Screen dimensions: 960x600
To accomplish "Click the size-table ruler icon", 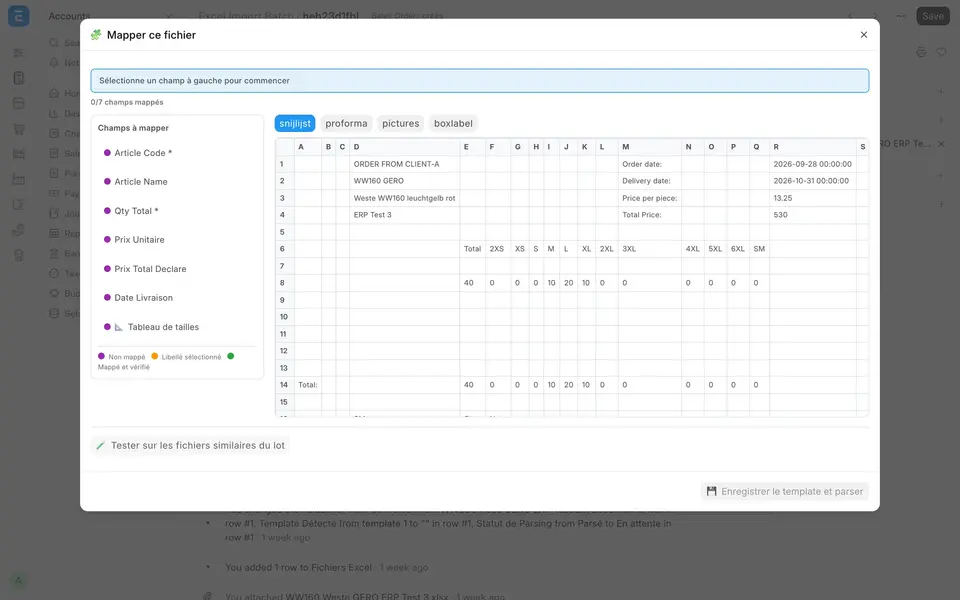I will point(119,327).
